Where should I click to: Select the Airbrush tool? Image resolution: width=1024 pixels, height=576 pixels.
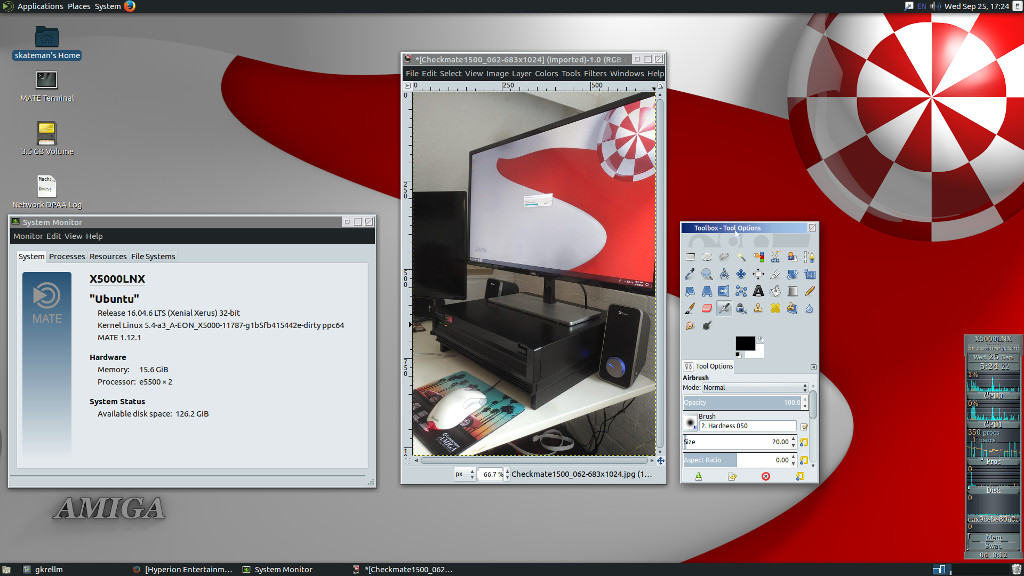click(724, 308)
